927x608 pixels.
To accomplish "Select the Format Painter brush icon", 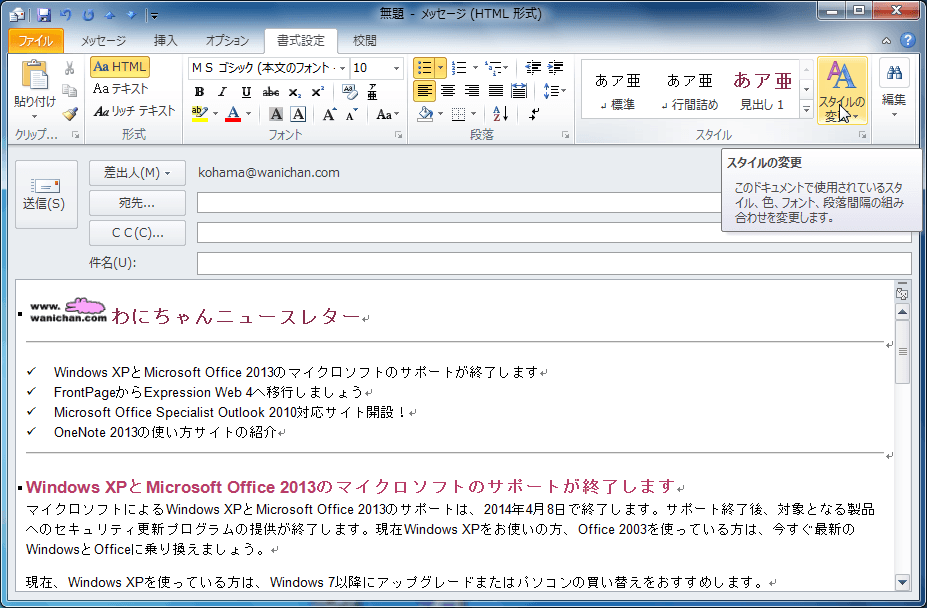I will 70,113.
